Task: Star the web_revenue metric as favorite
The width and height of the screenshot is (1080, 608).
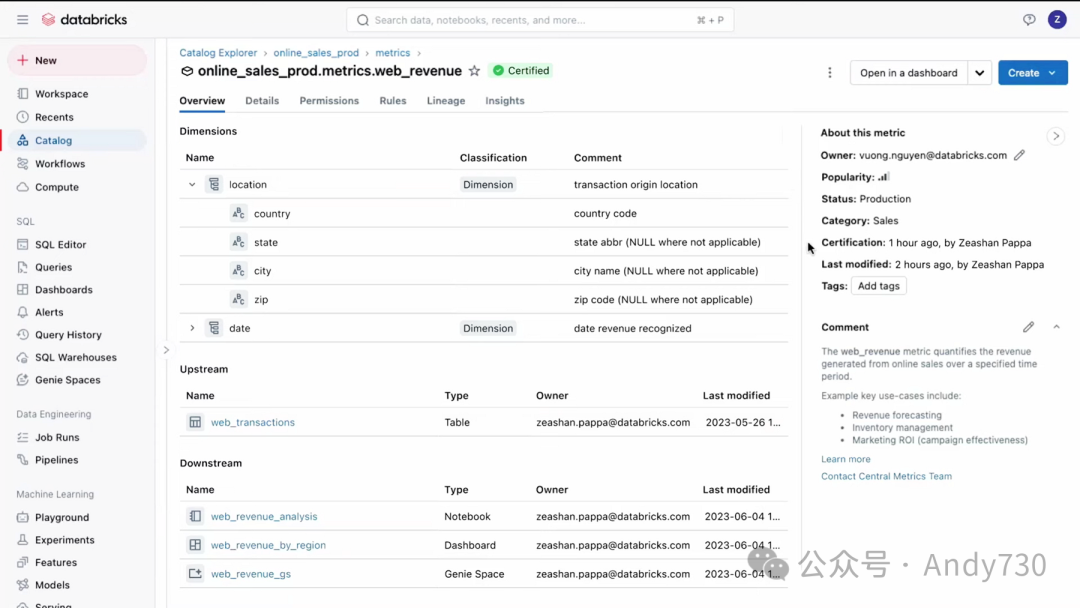Action: coord(474,71)
